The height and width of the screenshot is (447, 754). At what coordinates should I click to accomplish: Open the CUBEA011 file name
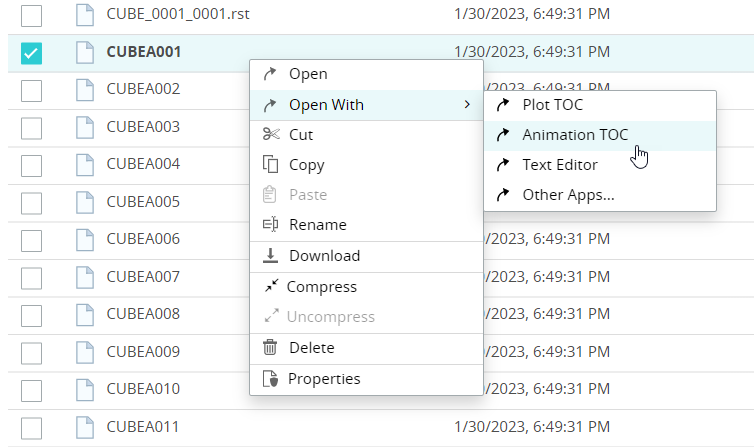[143, 427]
